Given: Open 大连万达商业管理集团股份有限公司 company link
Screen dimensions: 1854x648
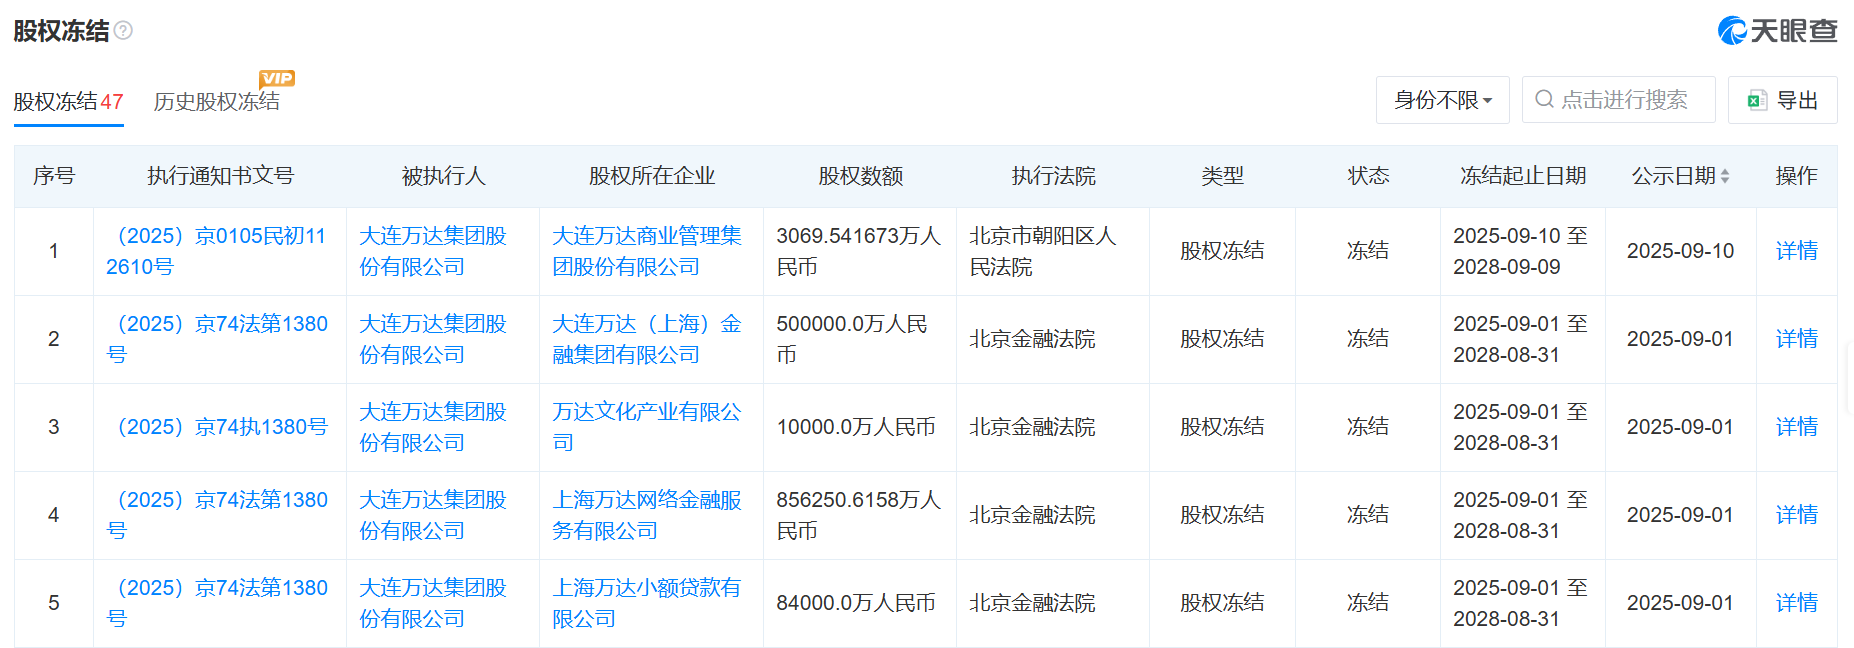Looking at the screenshot, I should pos(646,251).
